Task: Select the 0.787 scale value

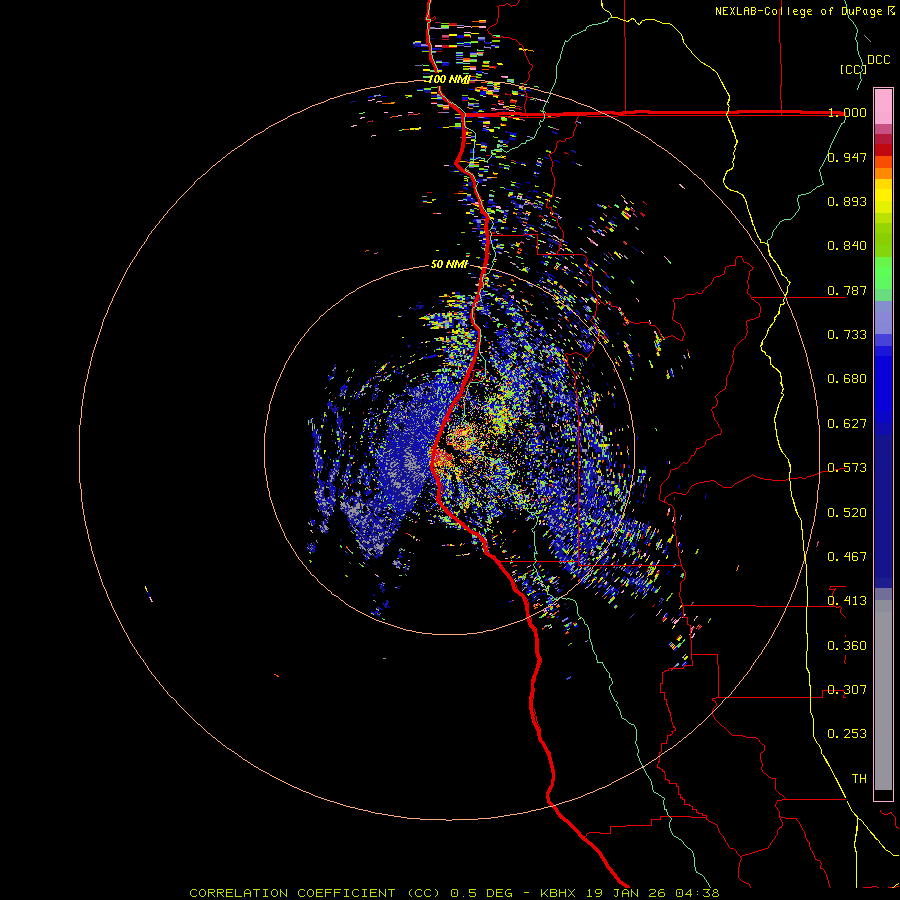Action: tap(847, 290)
